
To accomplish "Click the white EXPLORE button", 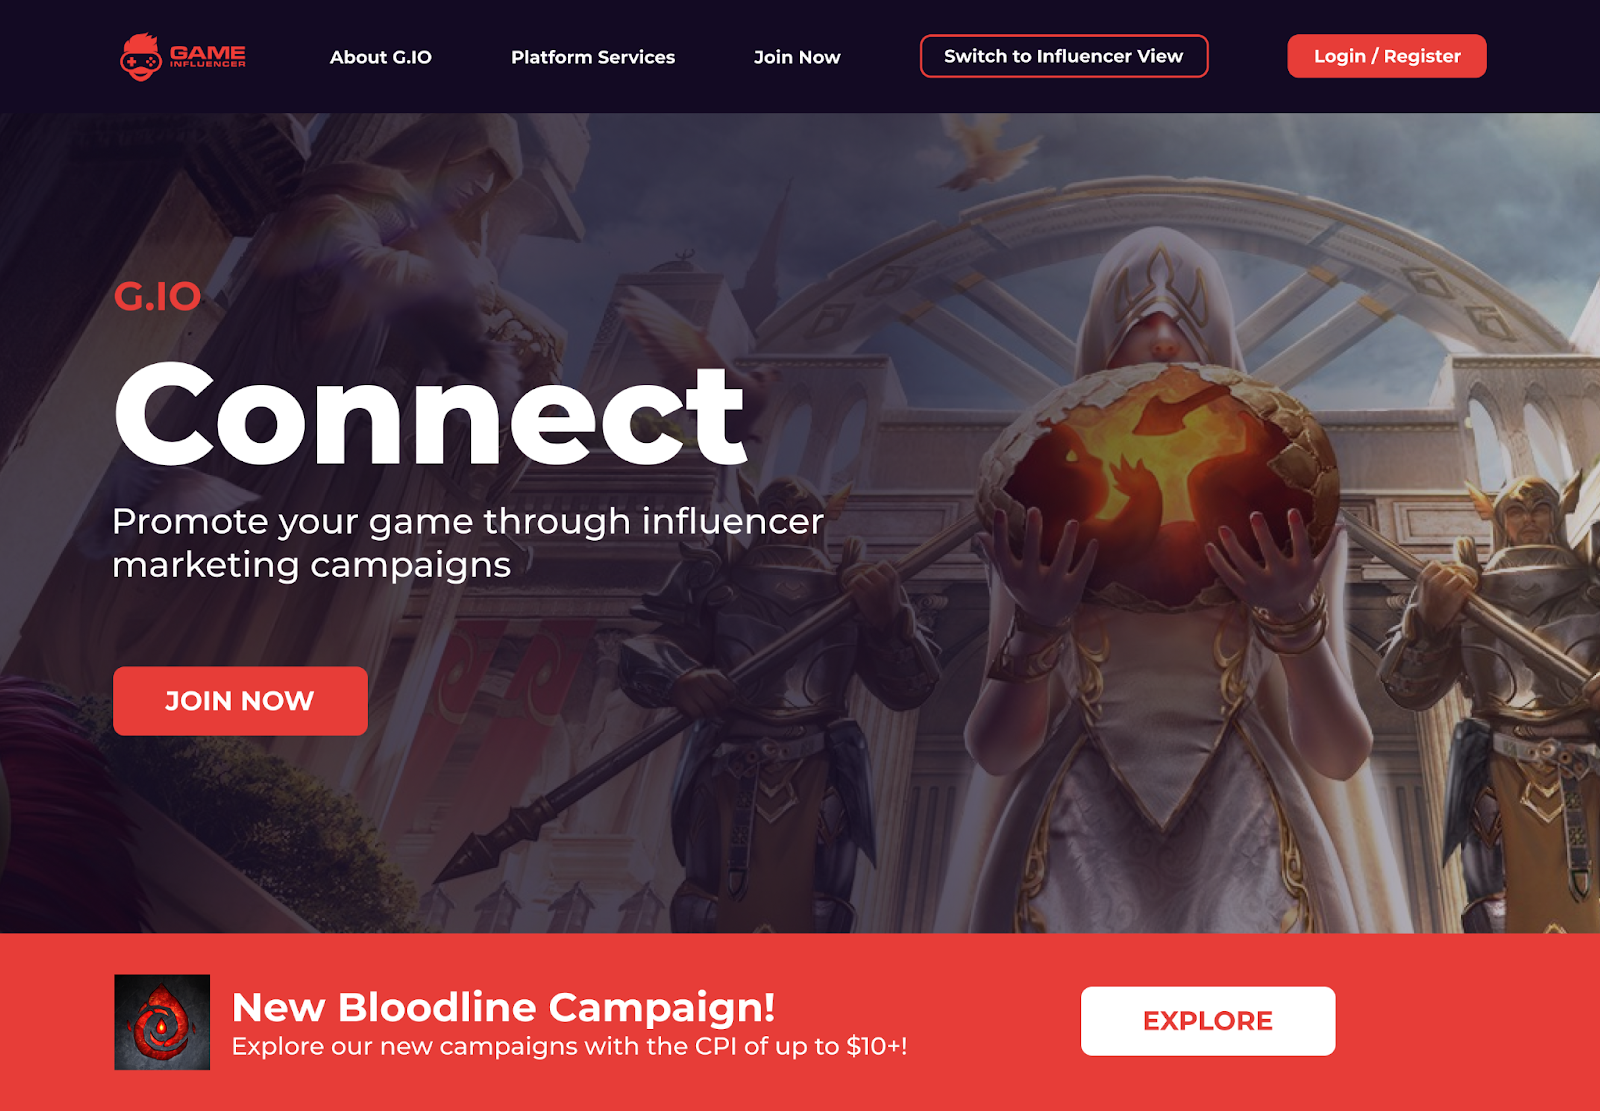I will (1208, 1021).
